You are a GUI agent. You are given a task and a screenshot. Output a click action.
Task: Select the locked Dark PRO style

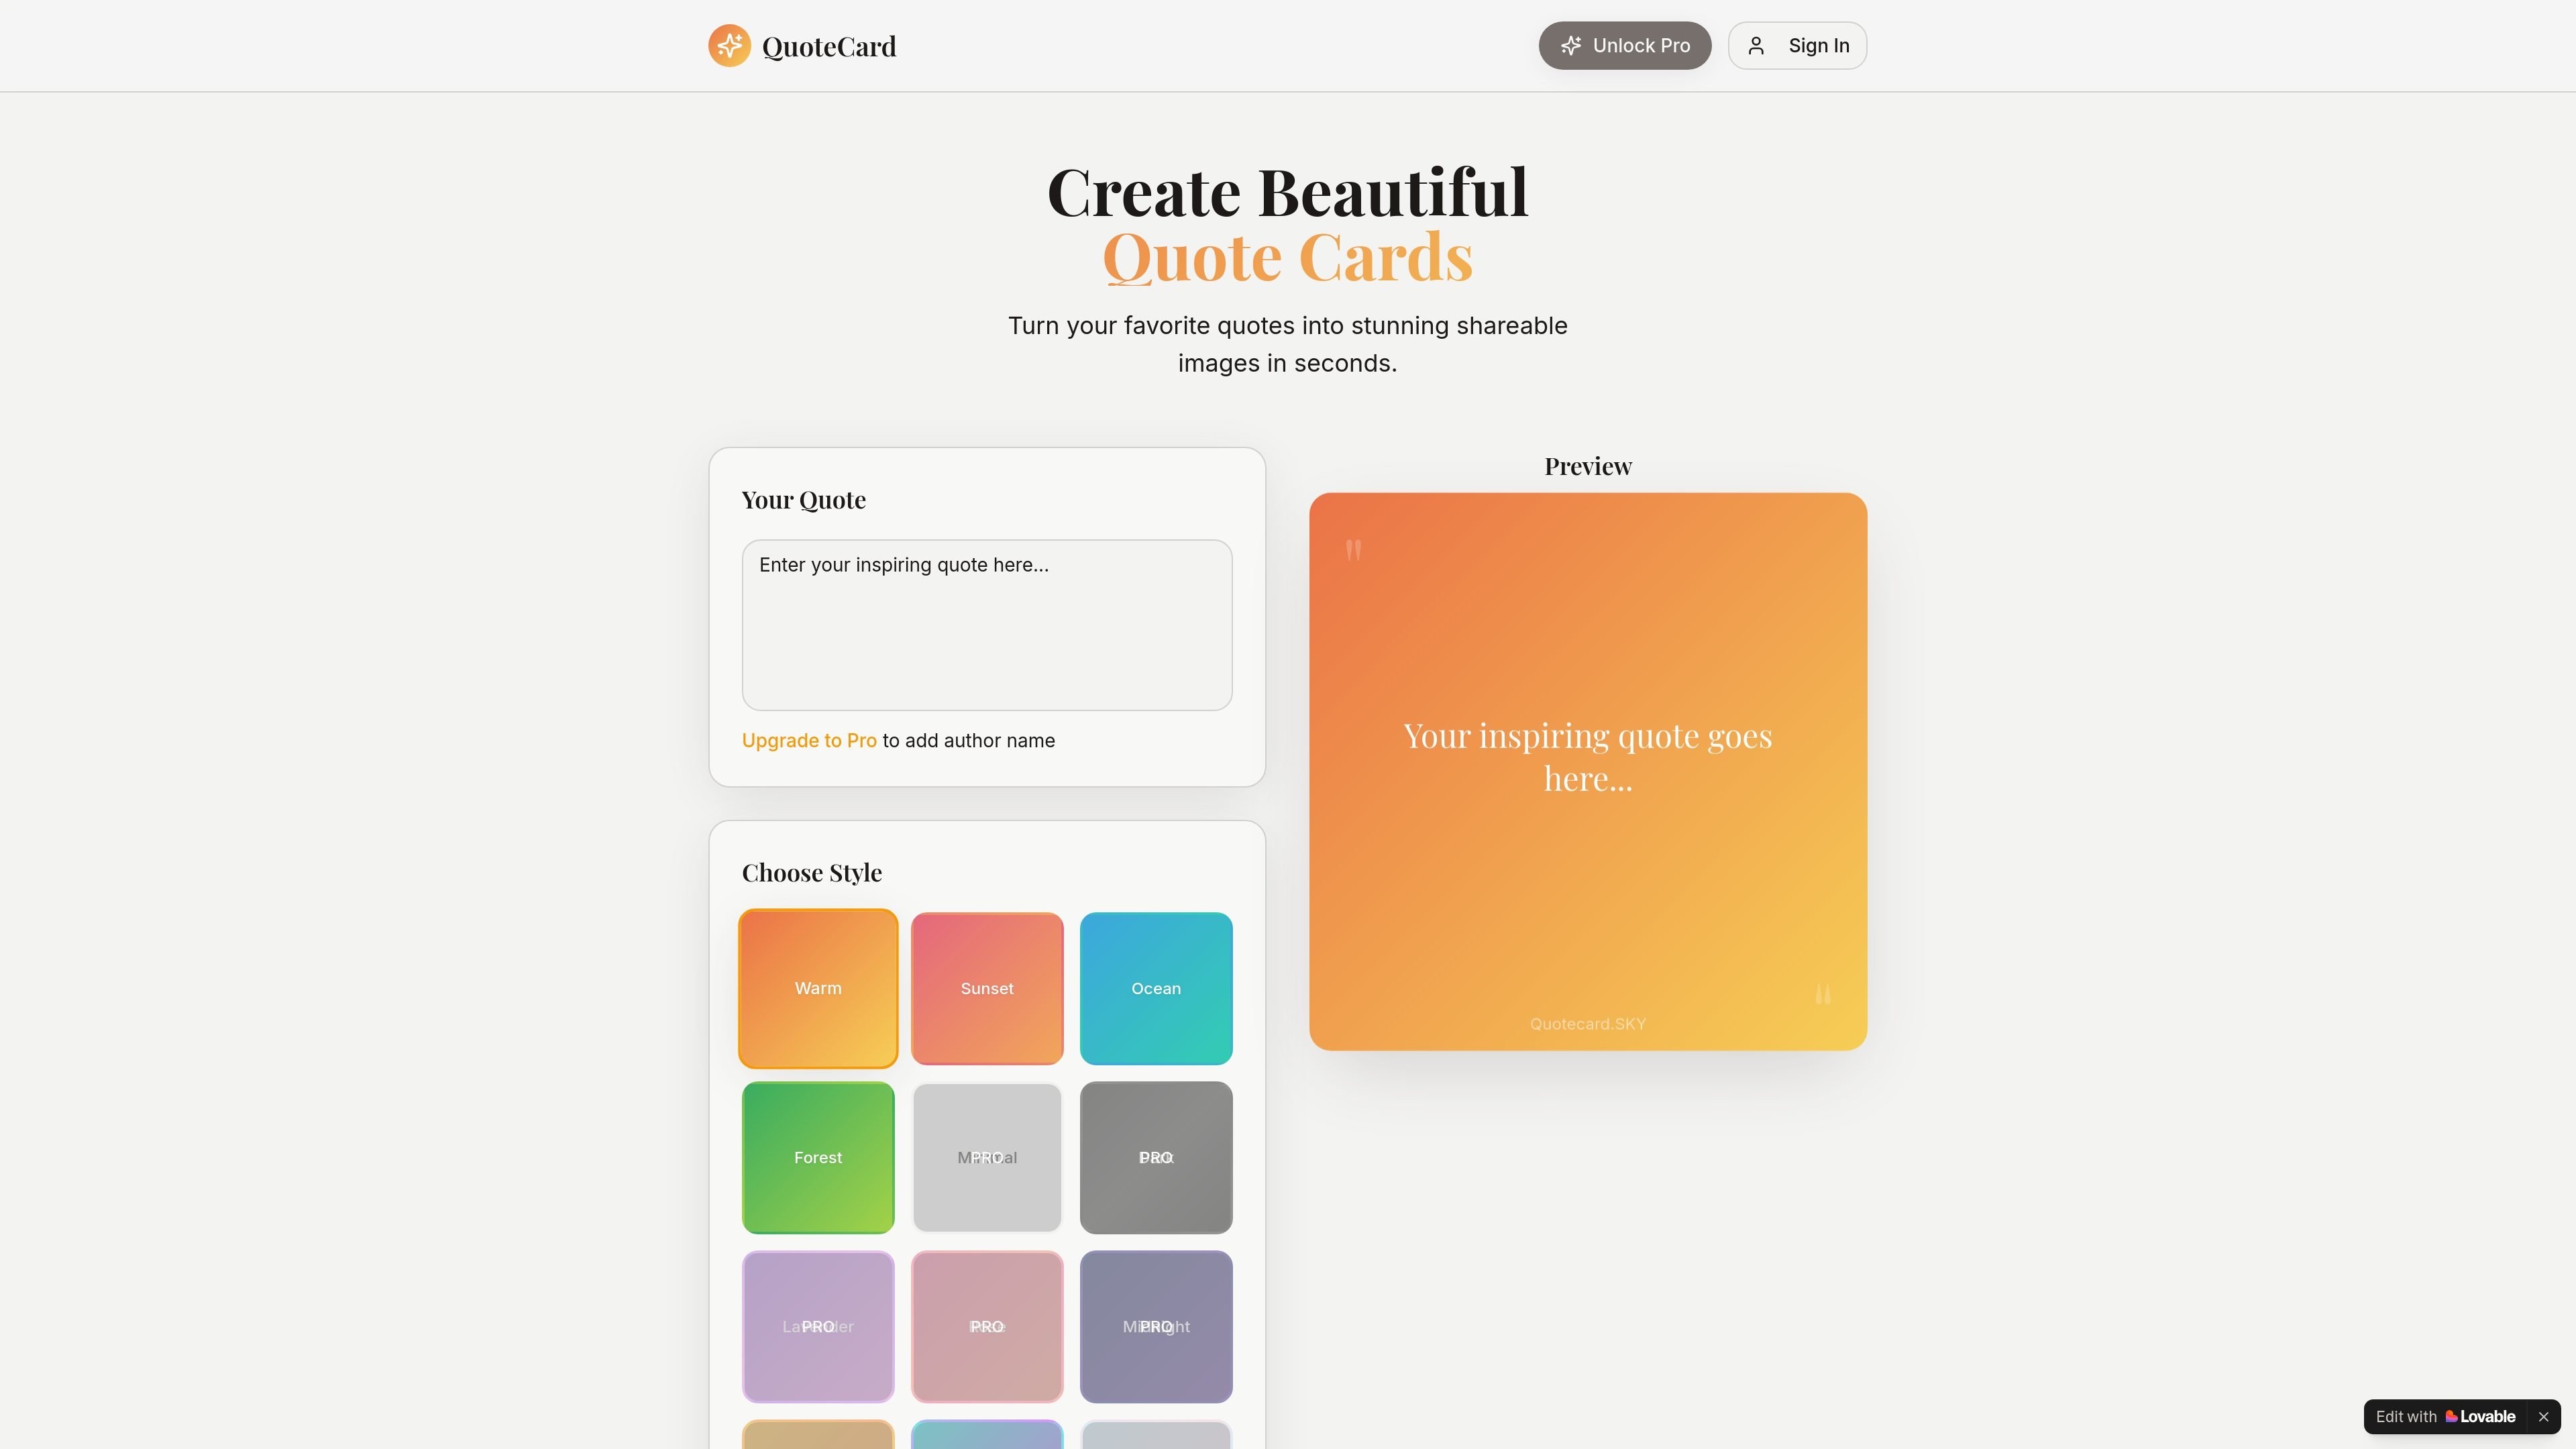point(1156,1157)
